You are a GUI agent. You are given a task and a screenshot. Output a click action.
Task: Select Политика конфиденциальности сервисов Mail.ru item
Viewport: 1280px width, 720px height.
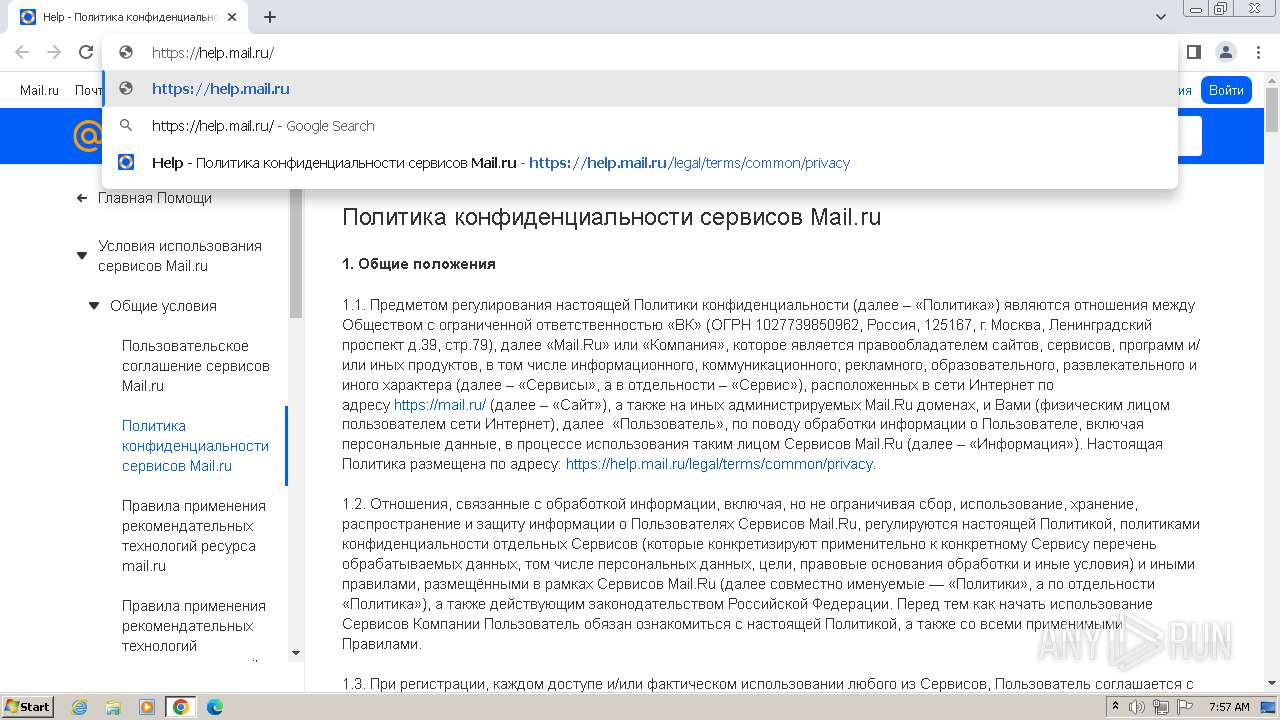coord(195,446)
